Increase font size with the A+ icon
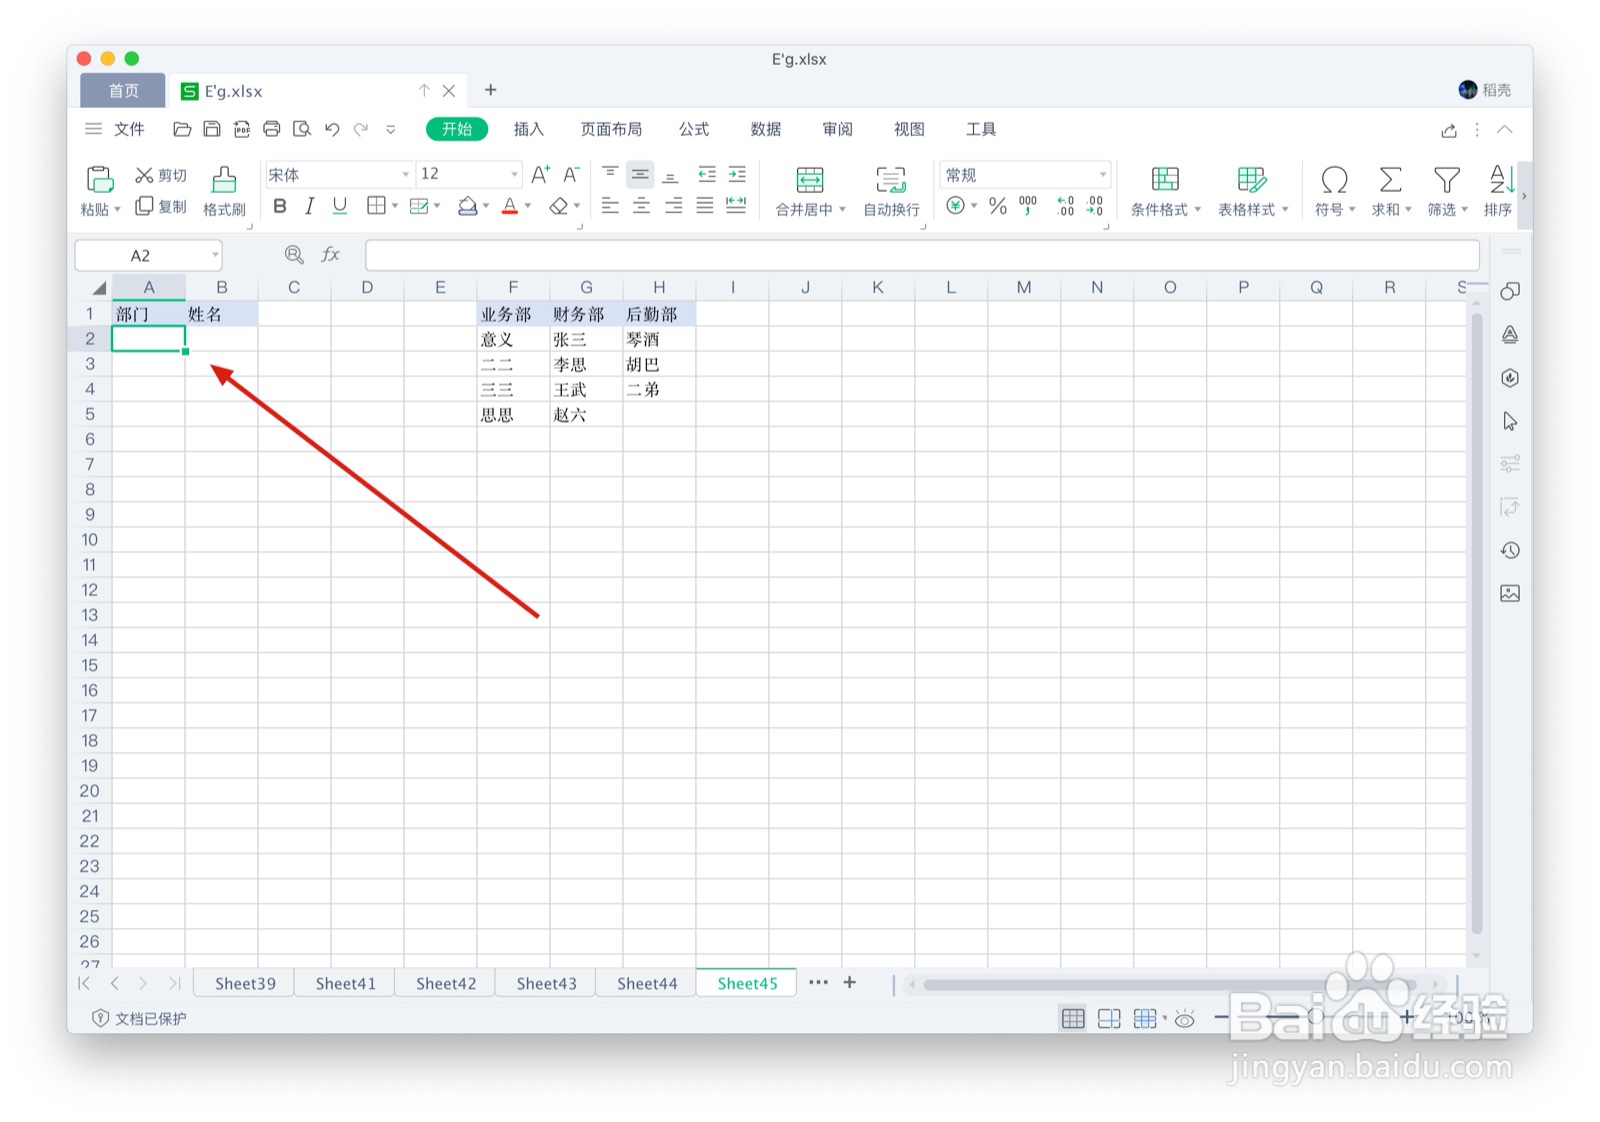This screenshot has width=1600, height=1122. pos(540,175)
